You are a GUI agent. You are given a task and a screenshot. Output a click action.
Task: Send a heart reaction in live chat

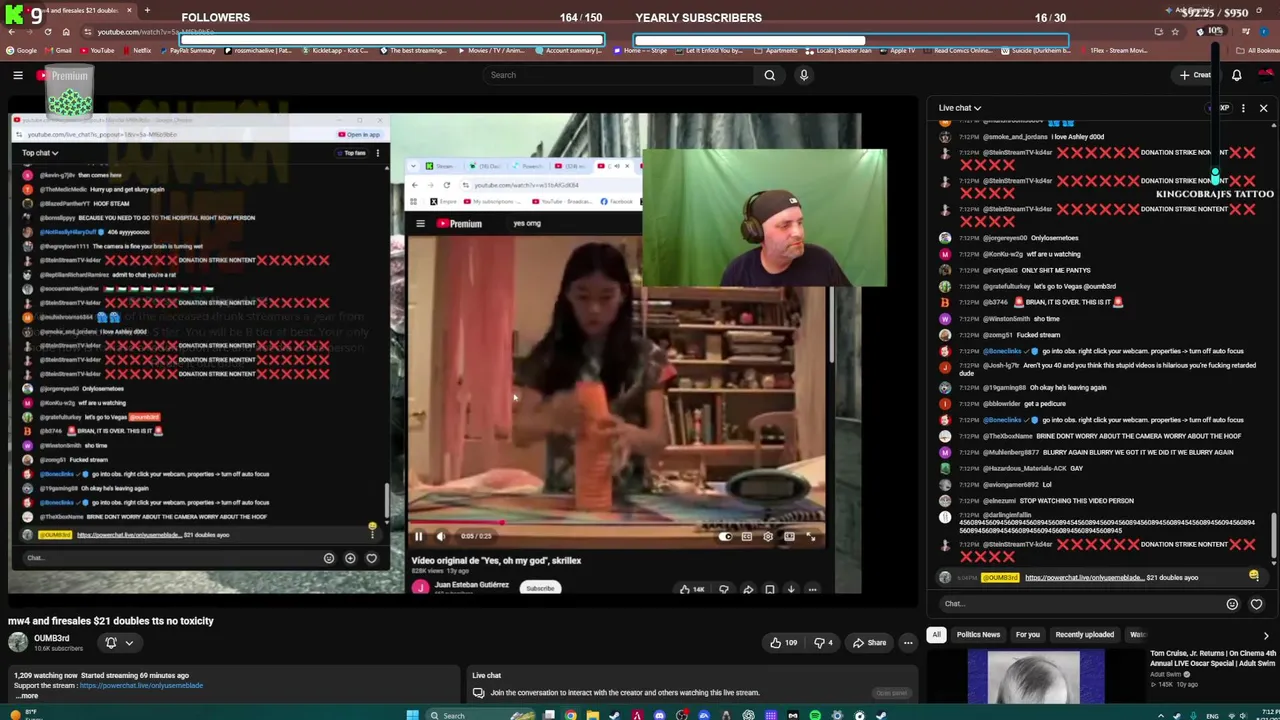(x=1256, y=604)
